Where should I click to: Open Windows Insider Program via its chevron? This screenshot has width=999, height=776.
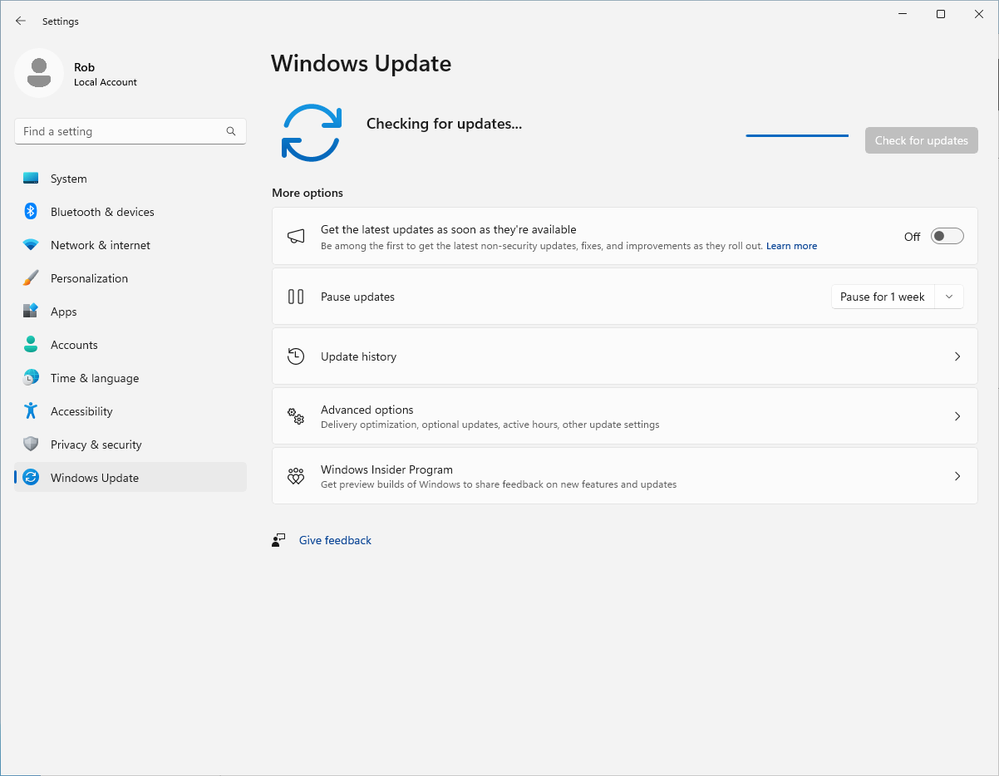[x=957, y=477]
